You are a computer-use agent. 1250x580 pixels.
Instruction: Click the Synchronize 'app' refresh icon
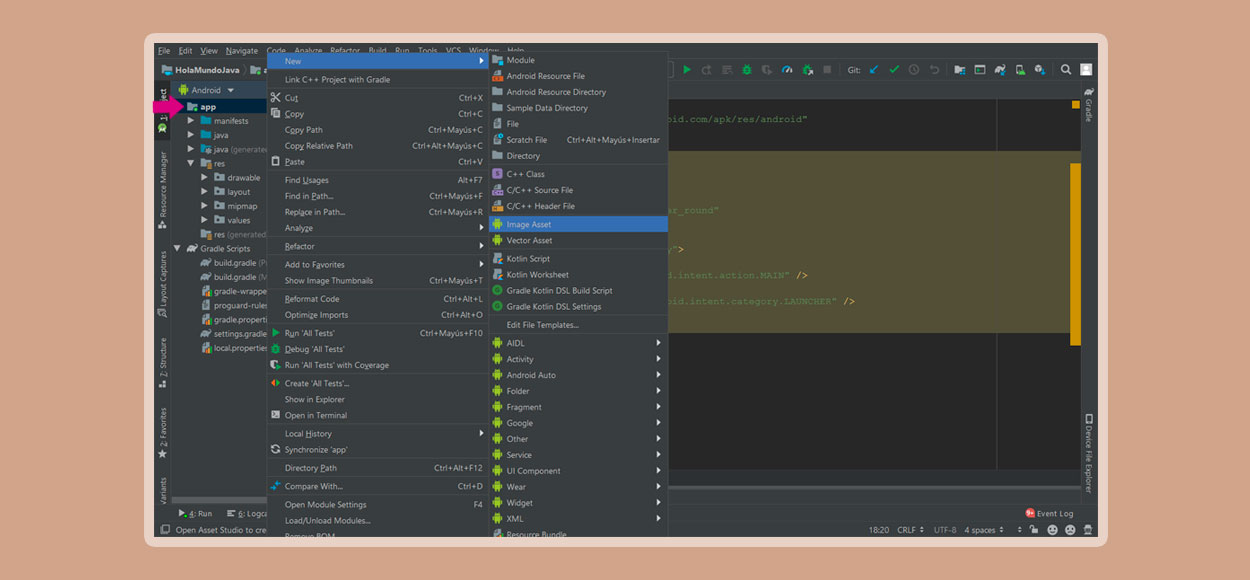(276, 450)
